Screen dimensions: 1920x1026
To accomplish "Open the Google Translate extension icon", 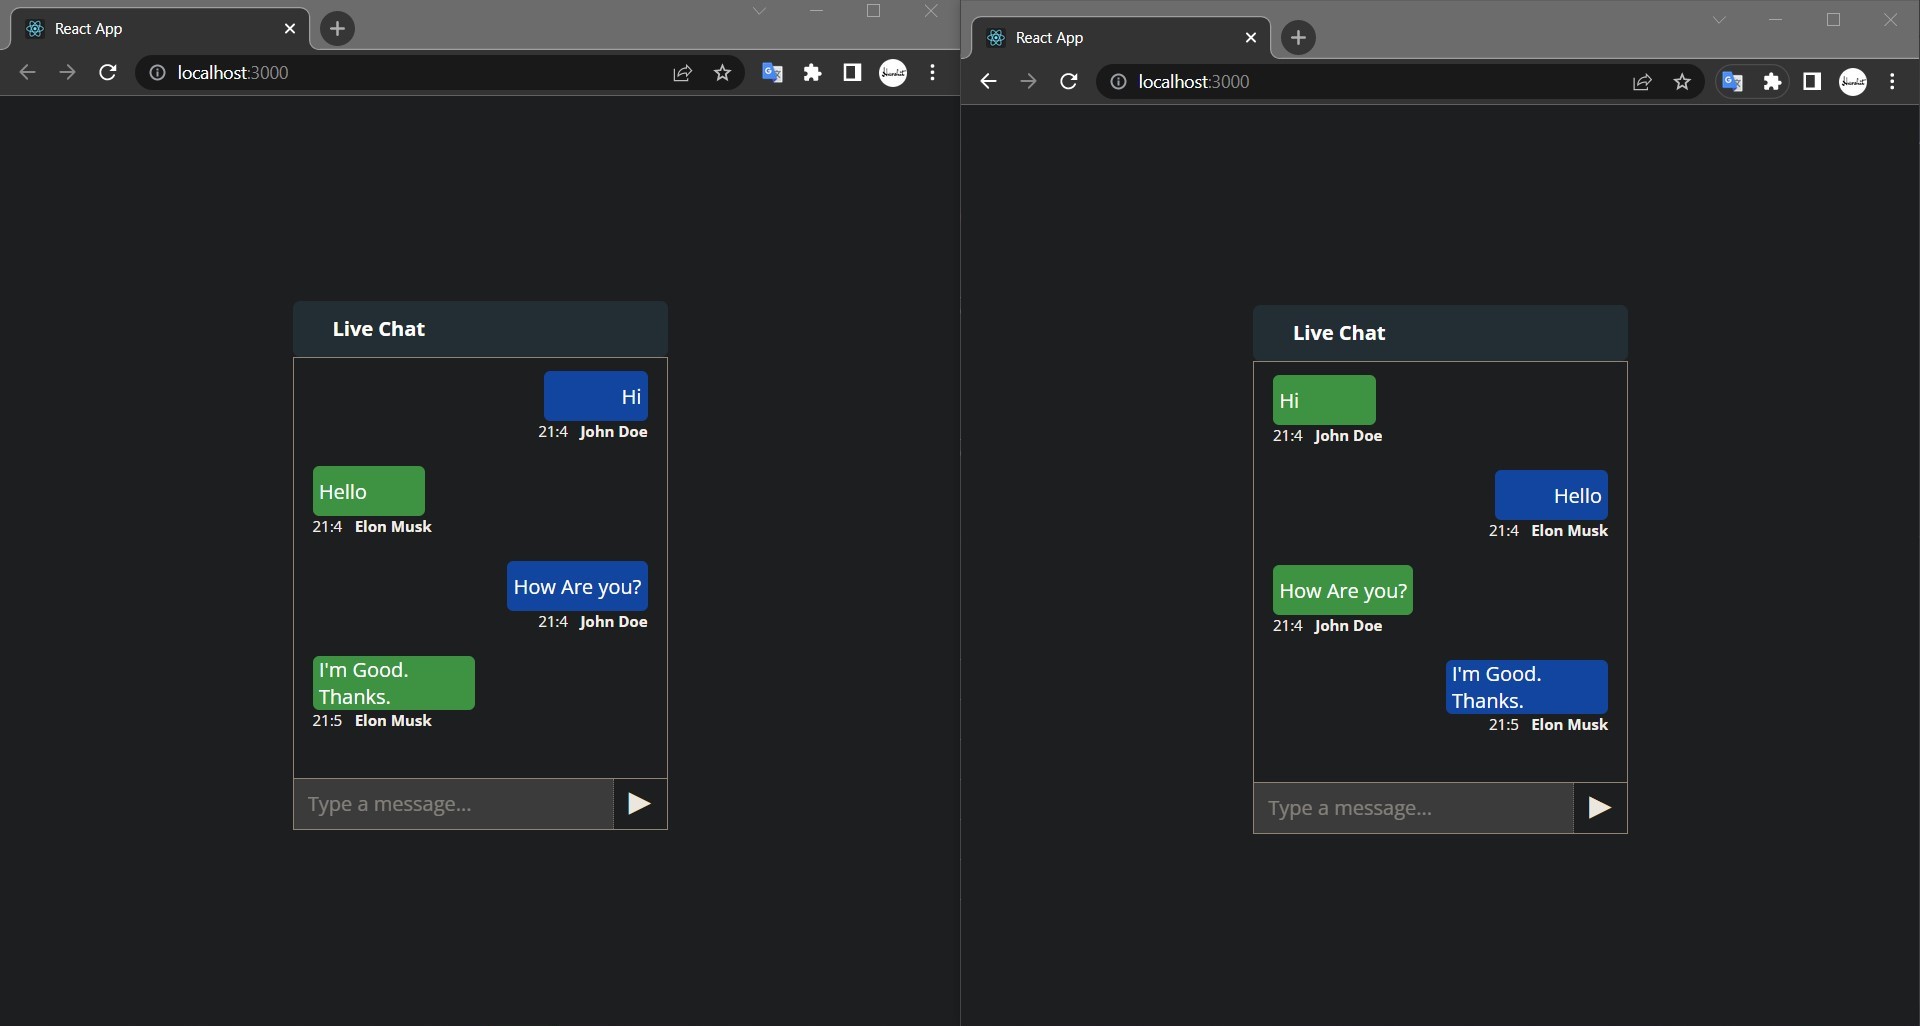I will (x=772, y=72).
